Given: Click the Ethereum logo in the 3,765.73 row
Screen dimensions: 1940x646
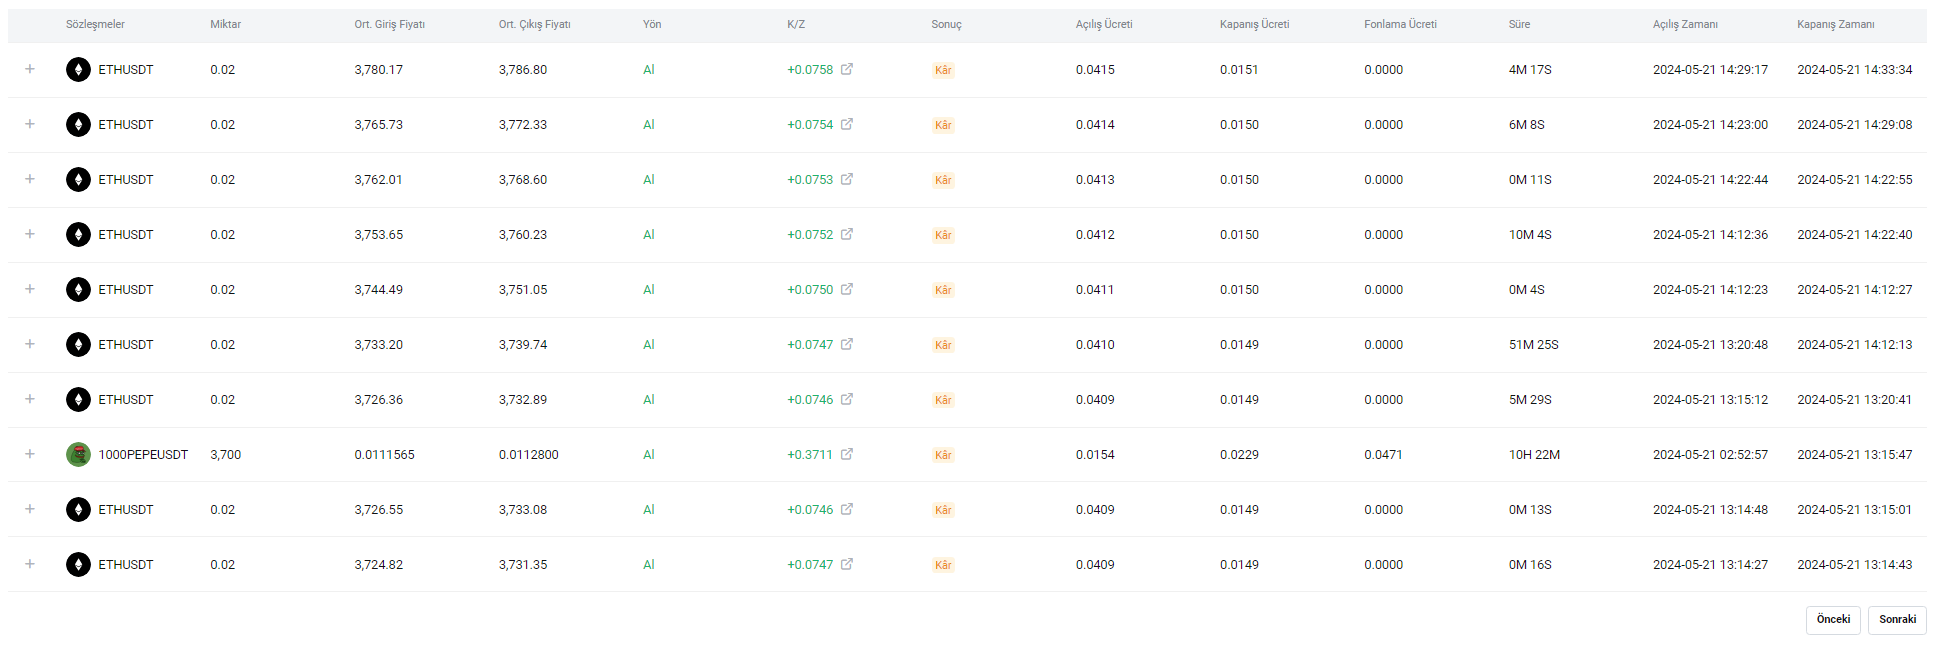Looking at the screenshot, I should (78, 125).
